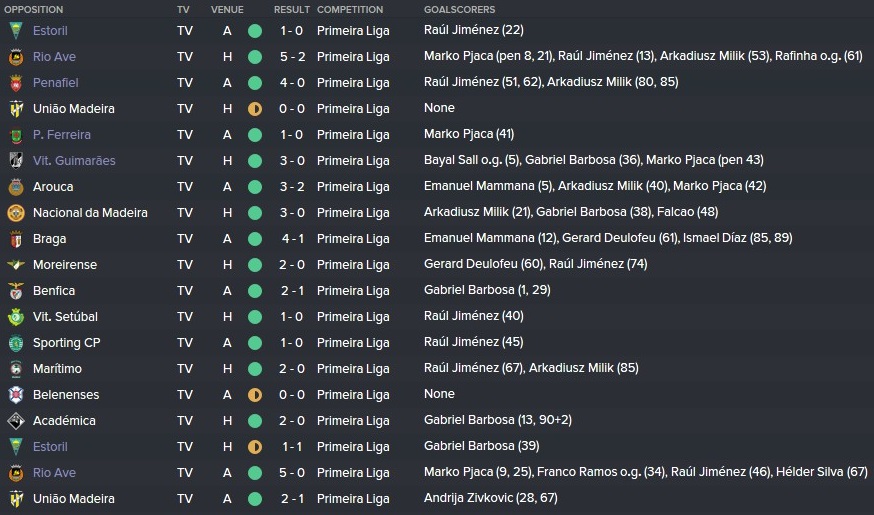This screenshot has width=874, height=515.
Task: Click the Belenenses cross crest icon
Action: [x=16, y=395]
